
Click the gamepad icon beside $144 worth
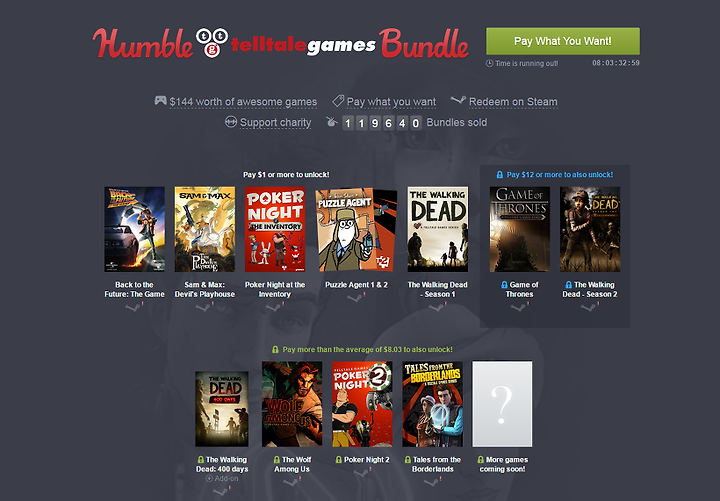[x=160, y=101]
